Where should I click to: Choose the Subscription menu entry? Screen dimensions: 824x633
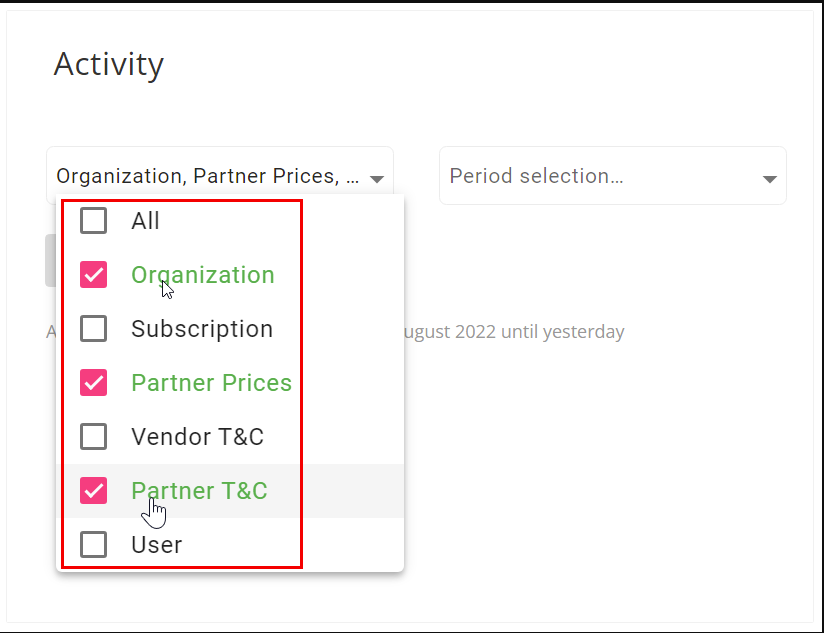pos(202,329)
